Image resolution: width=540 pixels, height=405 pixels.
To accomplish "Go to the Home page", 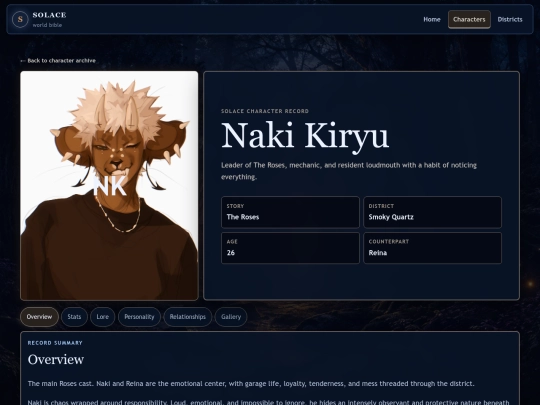I will 432,19.
